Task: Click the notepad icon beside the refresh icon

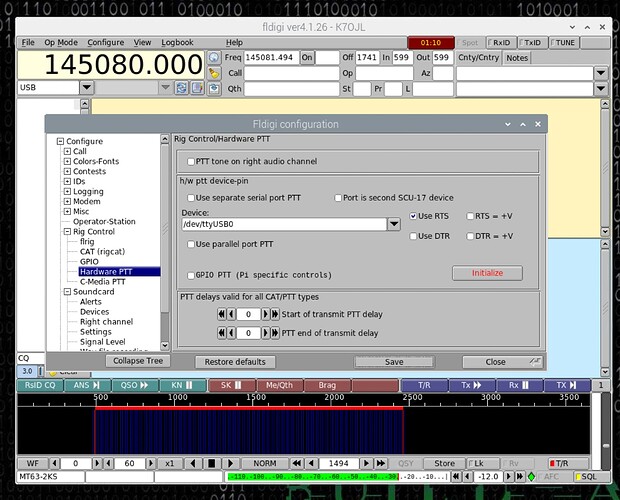Action: pyautogui.click(x=197, y=88)
